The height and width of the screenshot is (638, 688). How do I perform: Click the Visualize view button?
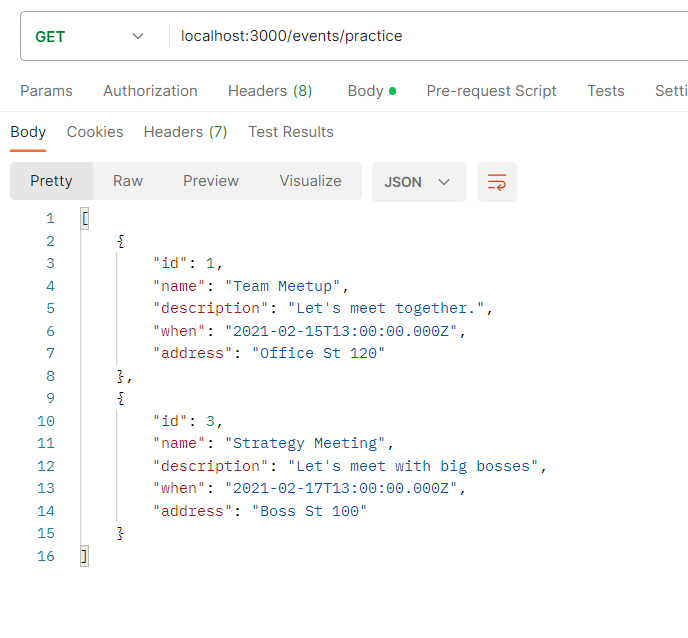coord(310,181)
